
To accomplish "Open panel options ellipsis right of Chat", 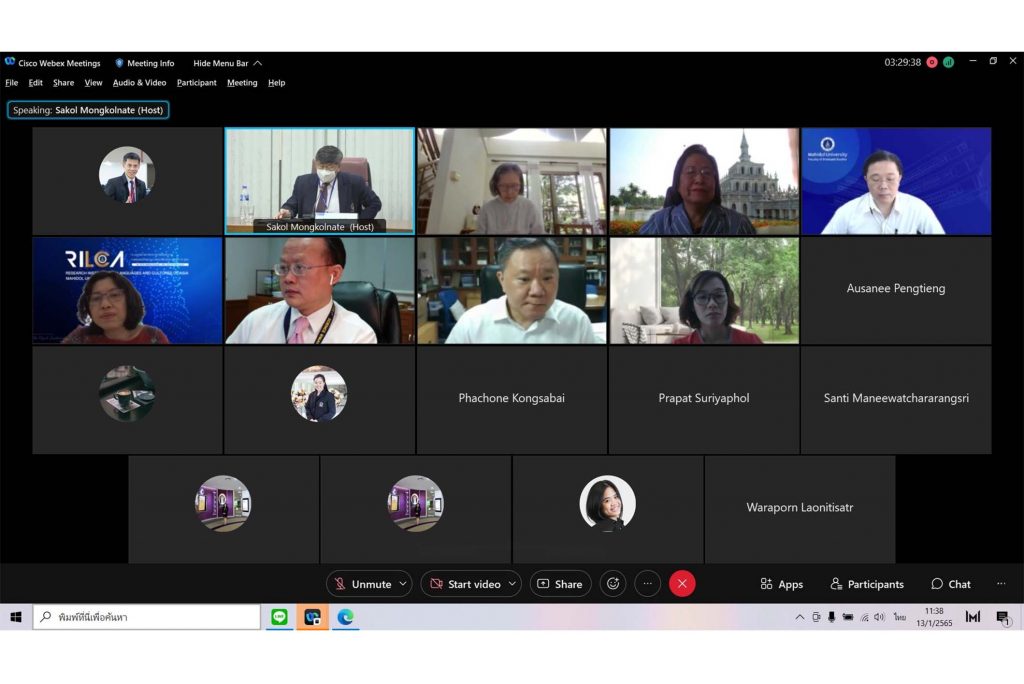I will [x=1001, y=584].
